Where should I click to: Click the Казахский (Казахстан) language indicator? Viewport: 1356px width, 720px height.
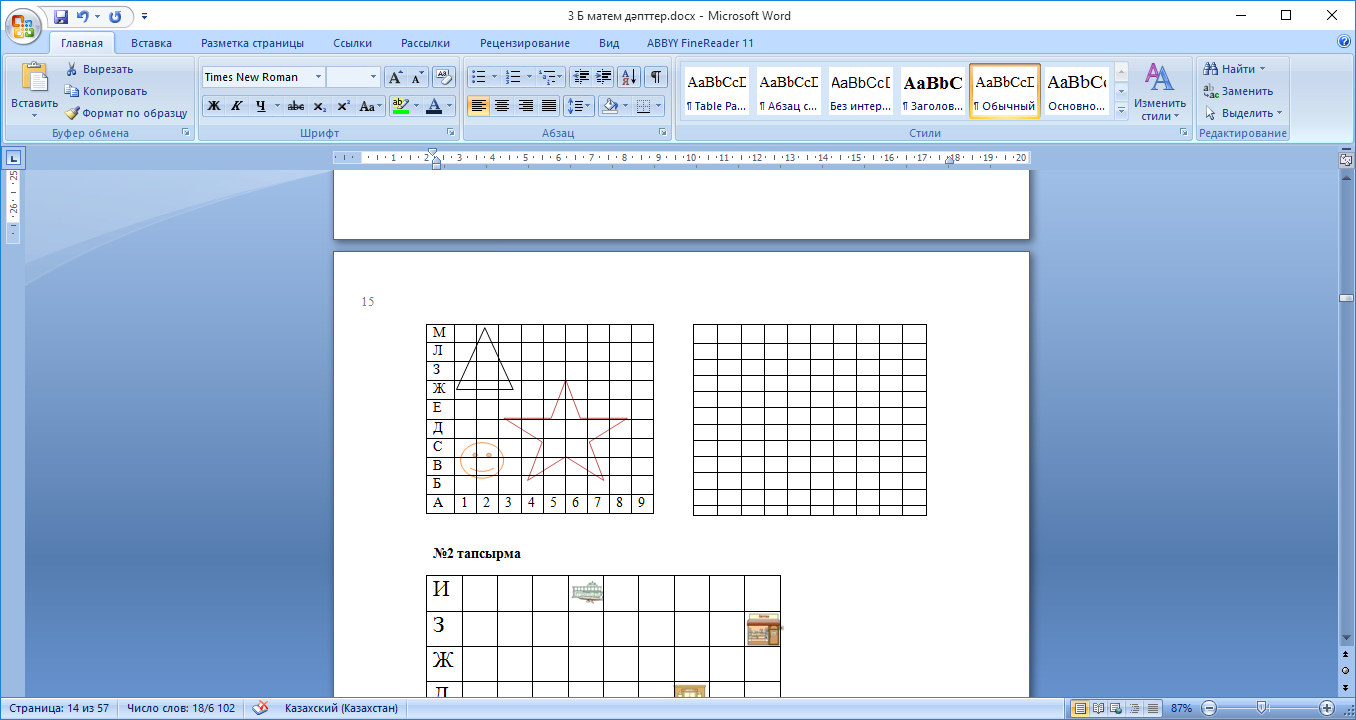pyautogui.click(x=341, y=708)
